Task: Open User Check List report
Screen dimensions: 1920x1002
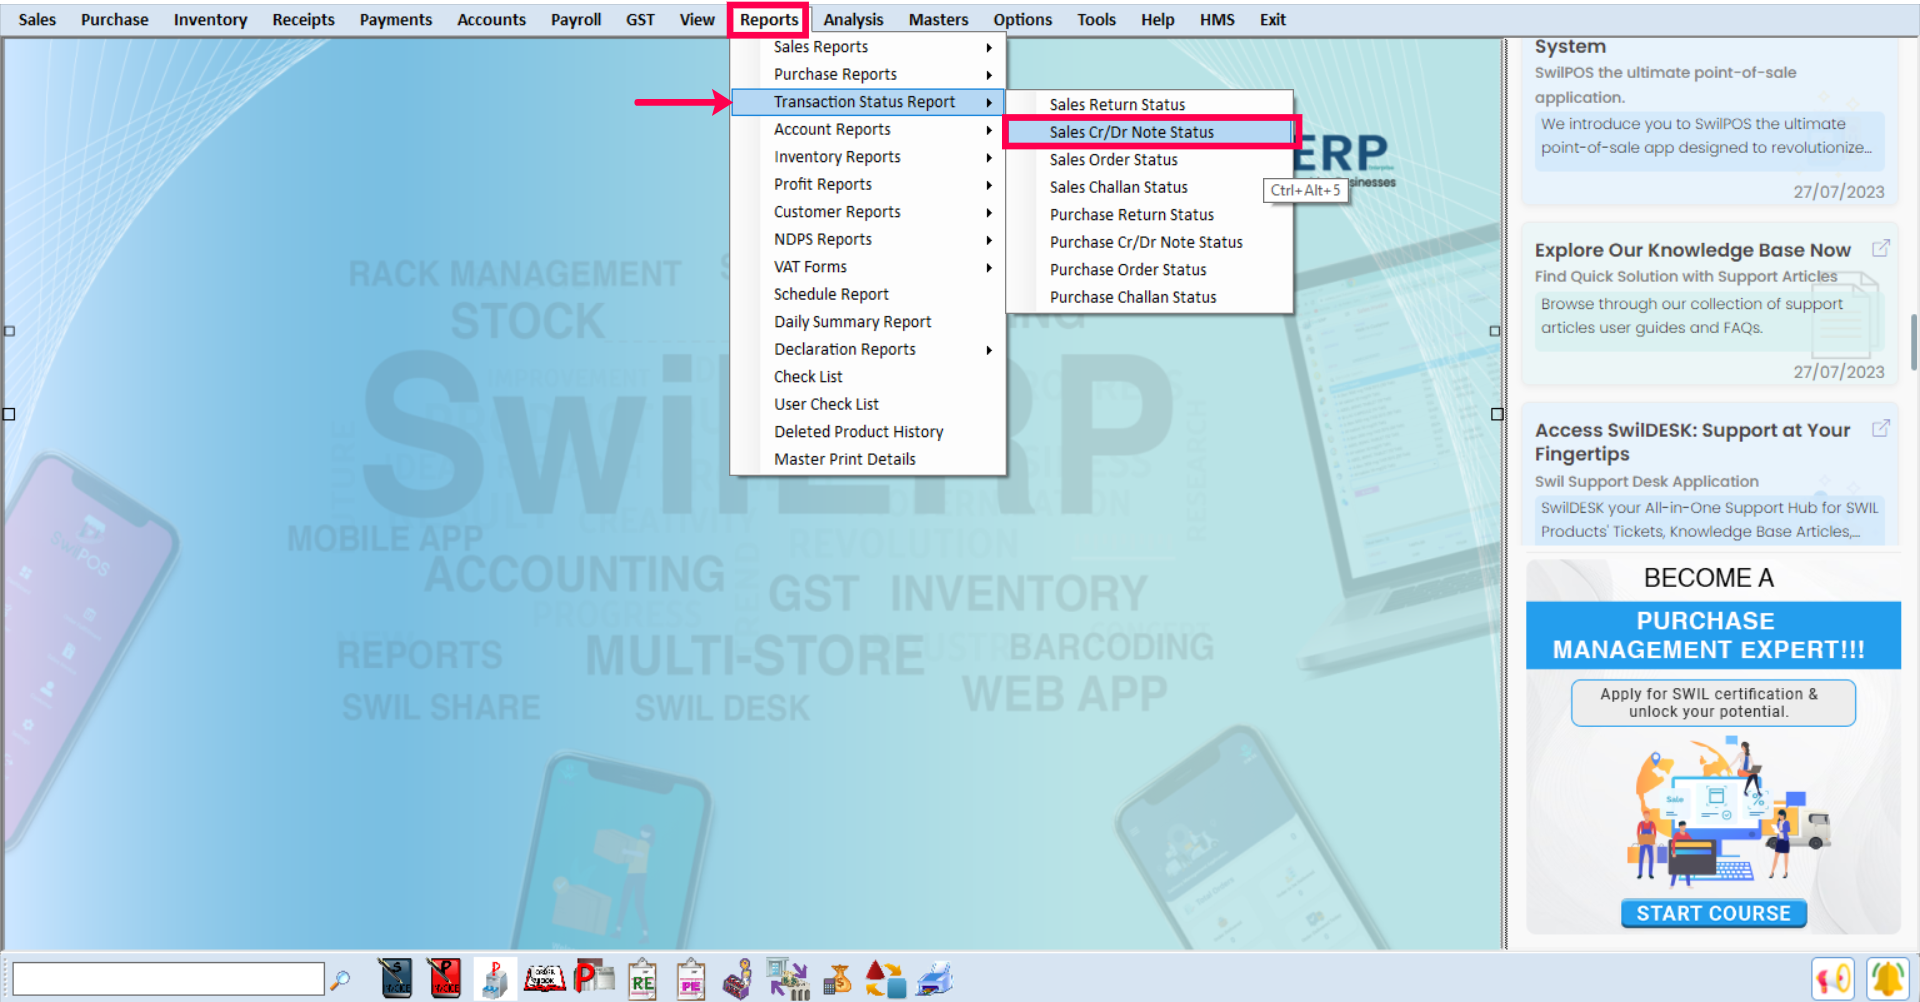Action: pos(868,404)
